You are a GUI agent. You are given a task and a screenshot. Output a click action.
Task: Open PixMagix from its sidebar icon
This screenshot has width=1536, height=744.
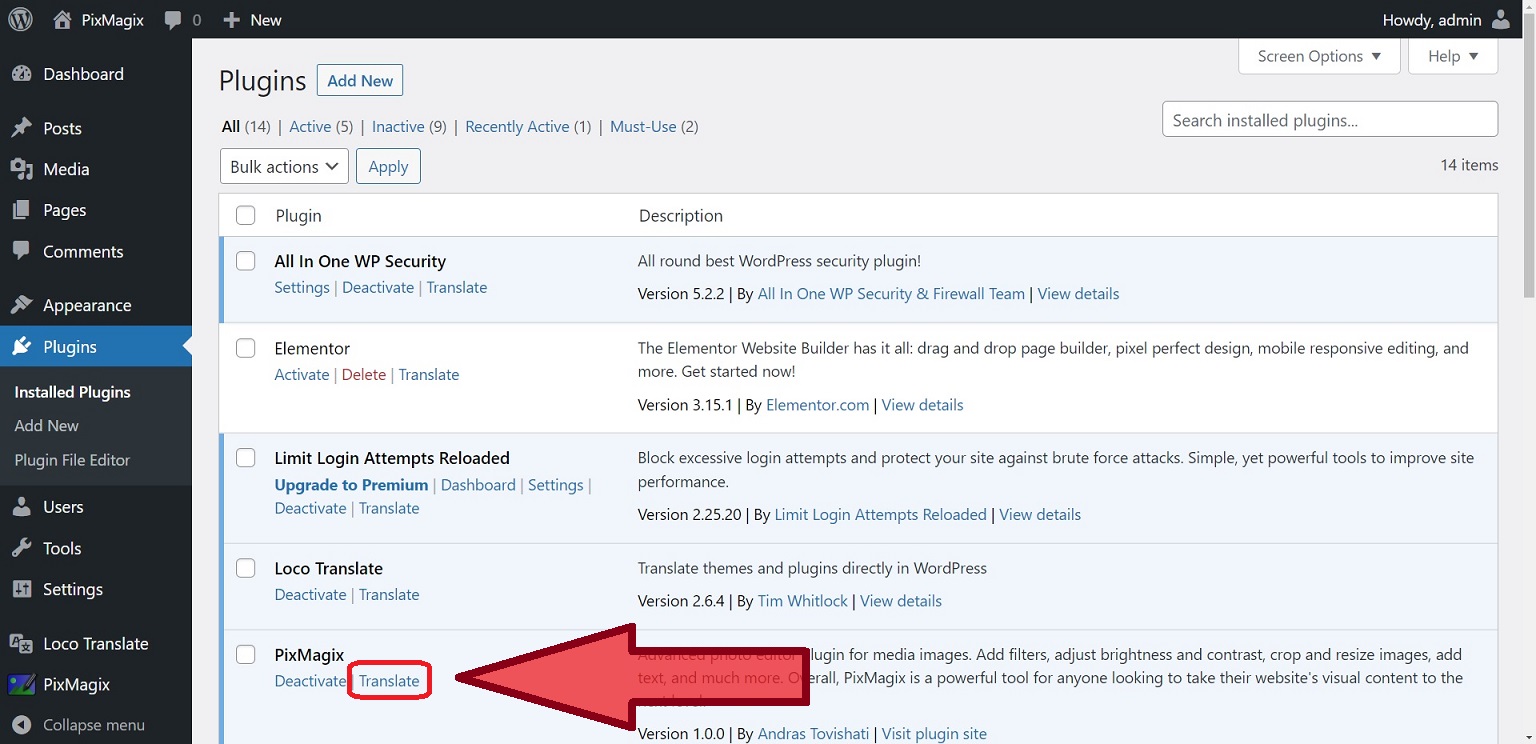click(x=21, y=685)
